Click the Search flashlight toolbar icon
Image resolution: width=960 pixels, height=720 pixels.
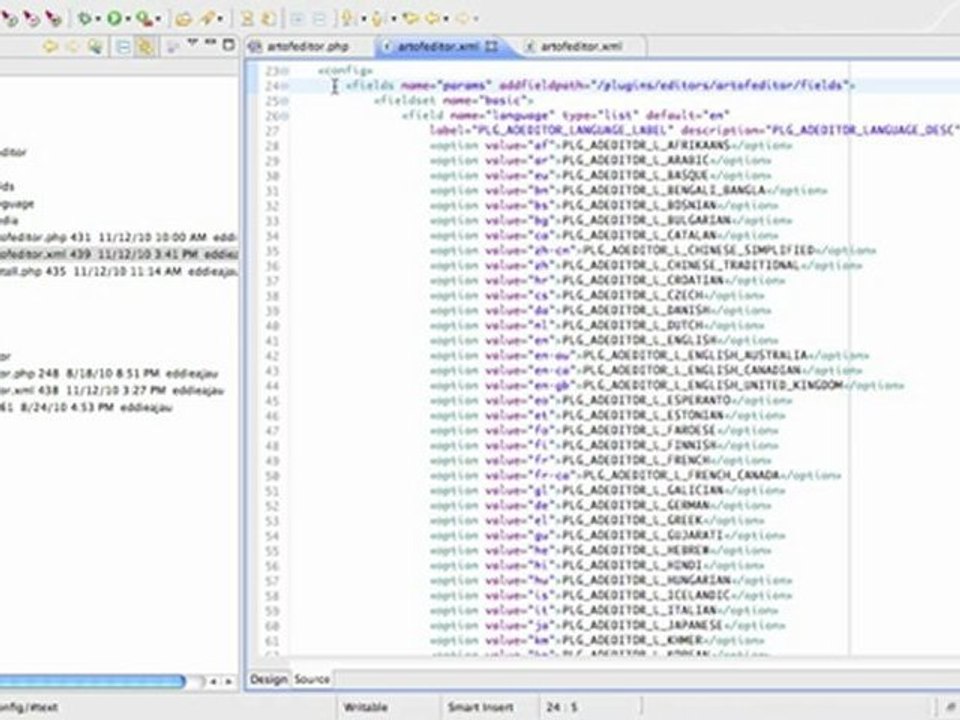(x=208, y=19)
